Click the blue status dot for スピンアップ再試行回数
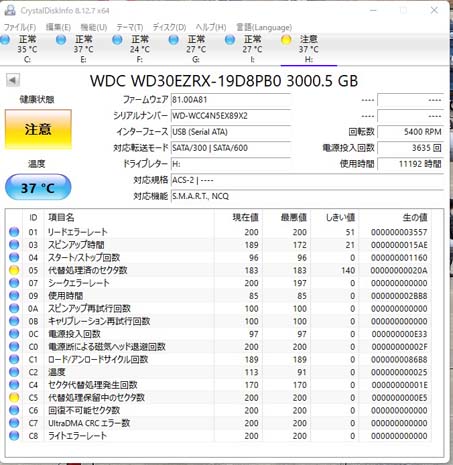The image size is (453, 465). click(14, 308)
